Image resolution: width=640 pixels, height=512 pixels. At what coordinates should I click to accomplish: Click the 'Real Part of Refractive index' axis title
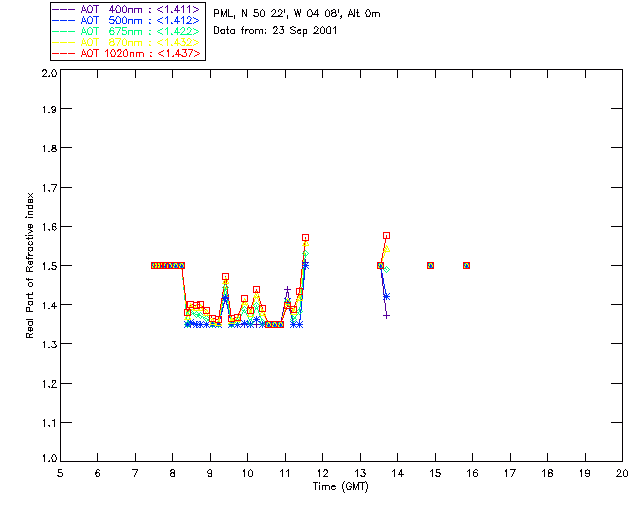(x=29, y=265)
